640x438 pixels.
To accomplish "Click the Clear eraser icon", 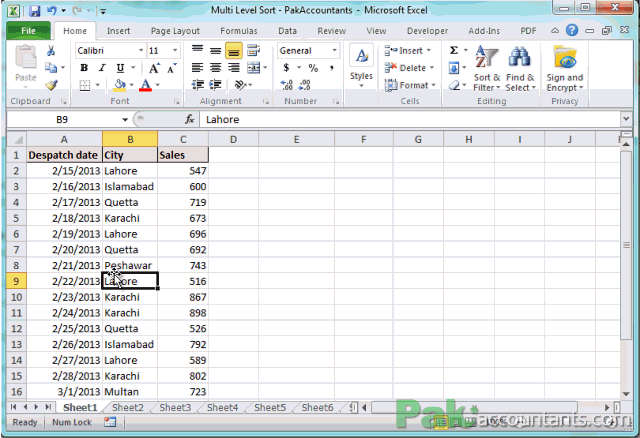I will click(454, 85).
